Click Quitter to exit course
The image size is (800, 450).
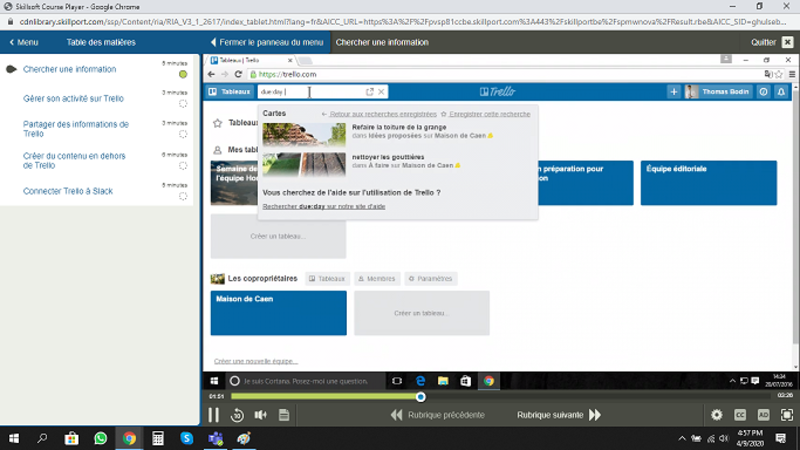point(771,42)
